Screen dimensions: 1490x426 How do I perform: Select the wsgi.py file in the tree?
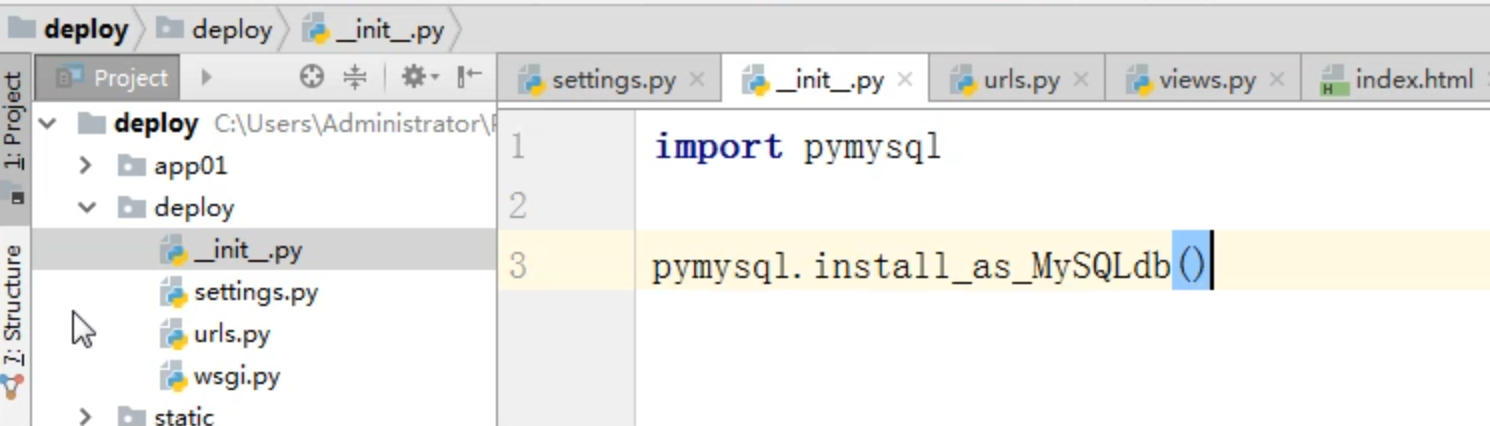point(236,377)
